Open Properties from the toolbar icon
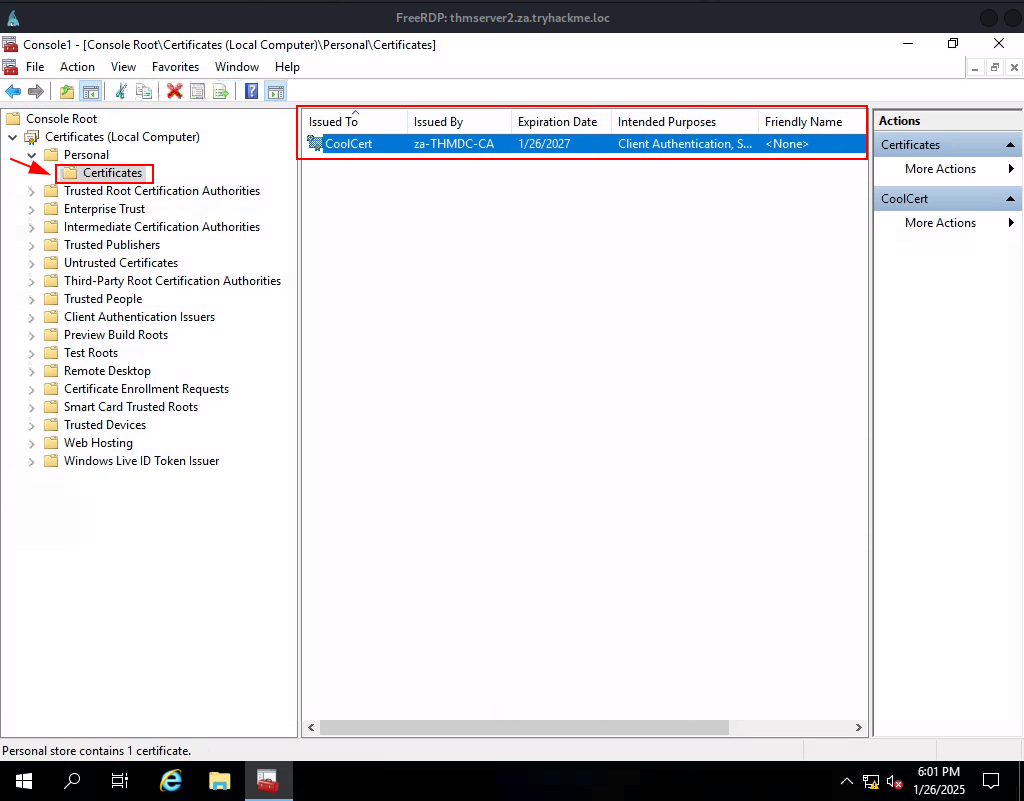Screen dimensions: 1024x801 197,91
